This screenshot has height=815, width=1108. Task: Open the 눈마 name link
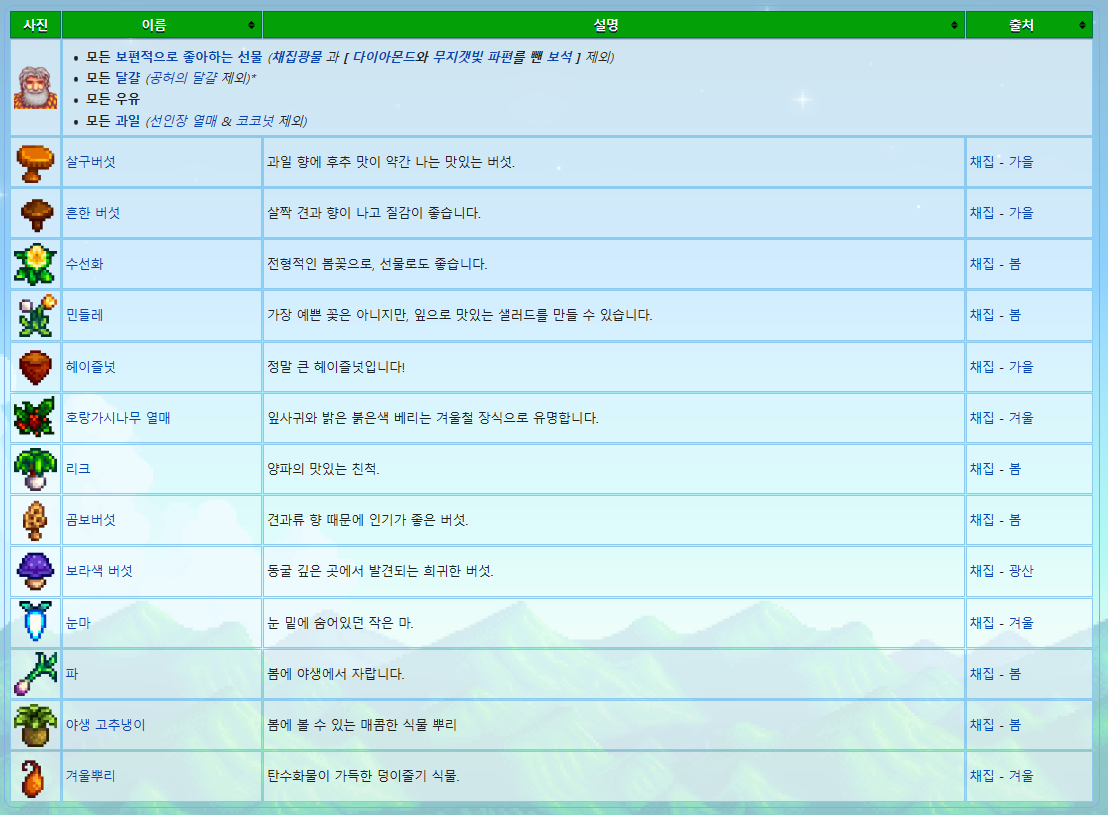[x=78, y=623]
